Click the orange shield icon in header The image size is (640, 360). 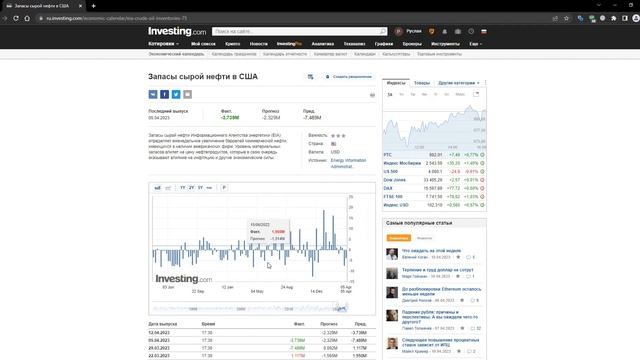(x=431, y=31)
